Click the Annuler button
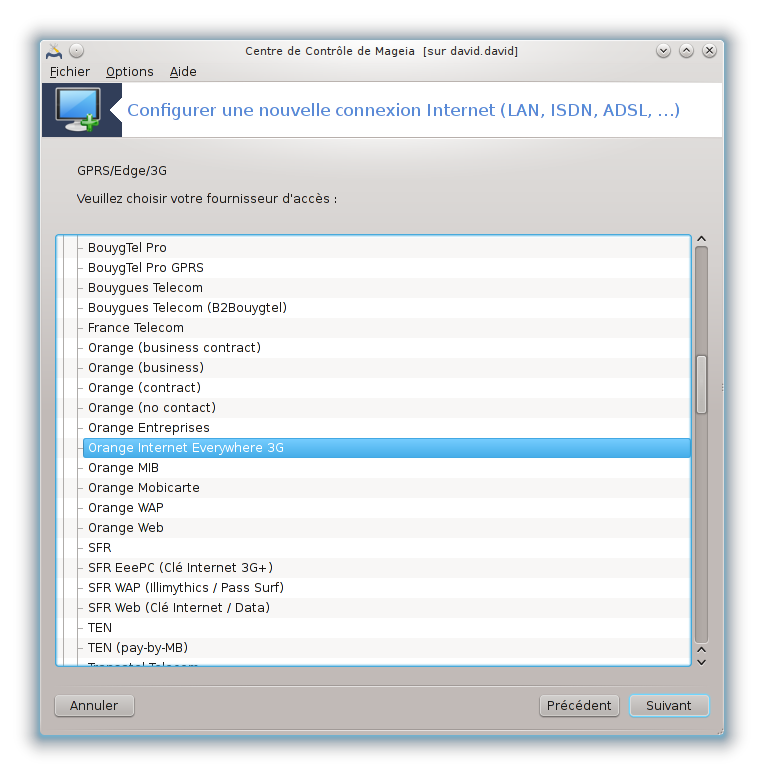The width and height of the screenshot is (764, 775). coord(94,705)
